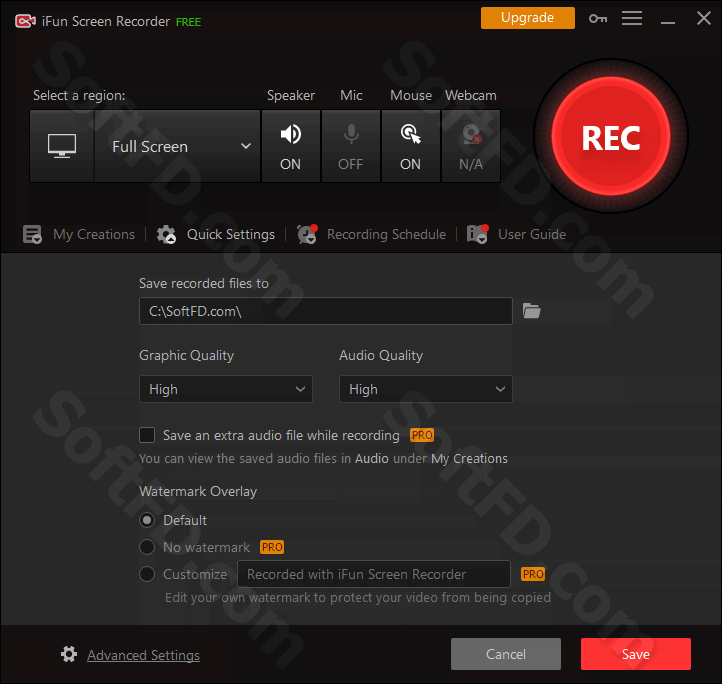The height and width of the screenshot is (684, 722).
Task: Select the No watermark radio button
Action: click(x=147, y=547)
